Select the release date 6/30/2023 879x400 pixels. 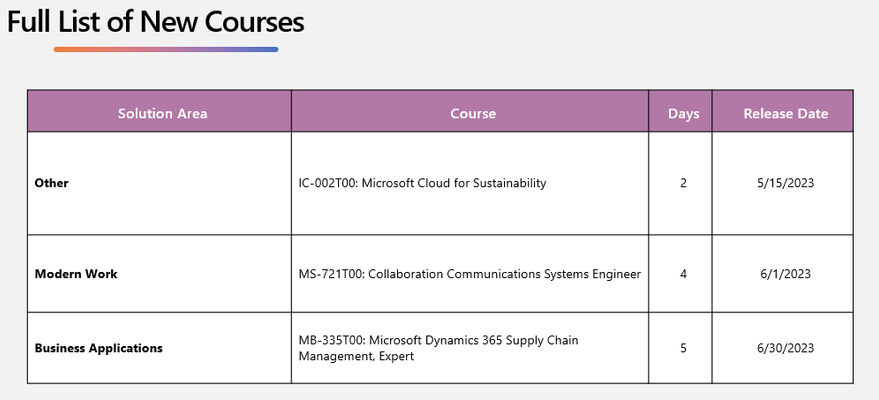tap(785, 348)
